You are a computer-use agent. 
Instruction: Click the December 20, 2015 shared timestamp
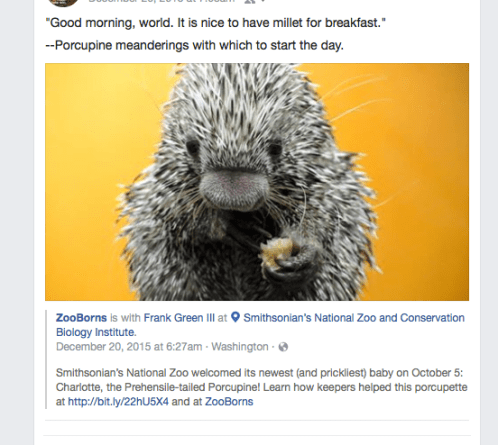129,347
